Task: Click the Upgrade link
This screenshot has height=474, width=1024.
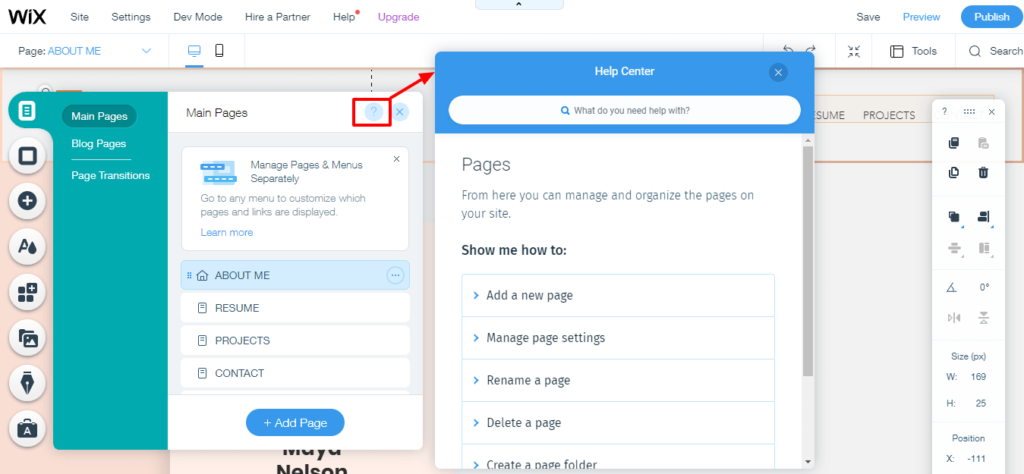Action: [398, 17]
